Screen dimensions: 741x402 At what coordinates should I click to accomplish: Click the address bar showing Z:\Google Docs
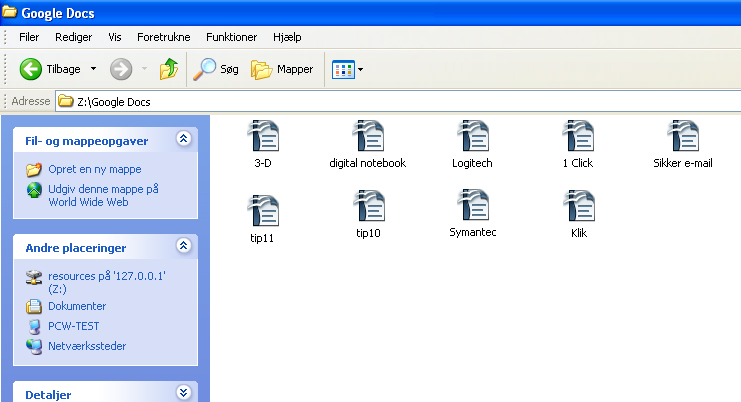click(400, 101)
